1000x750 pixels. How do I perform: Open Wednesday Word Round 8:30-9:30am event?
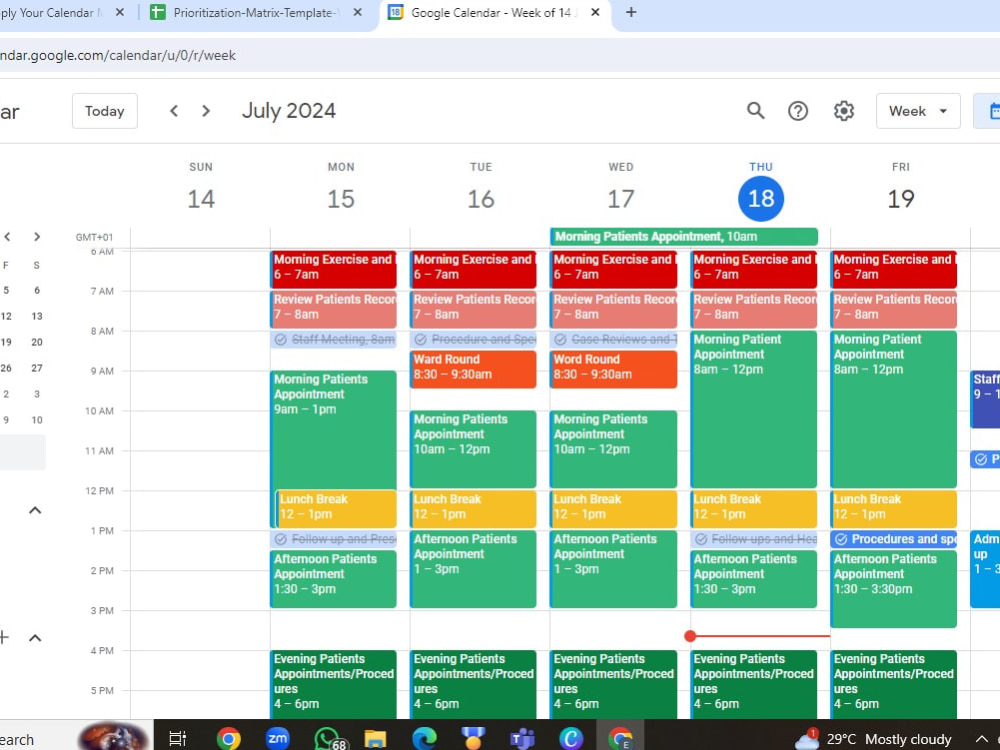(x=614, y=369)
